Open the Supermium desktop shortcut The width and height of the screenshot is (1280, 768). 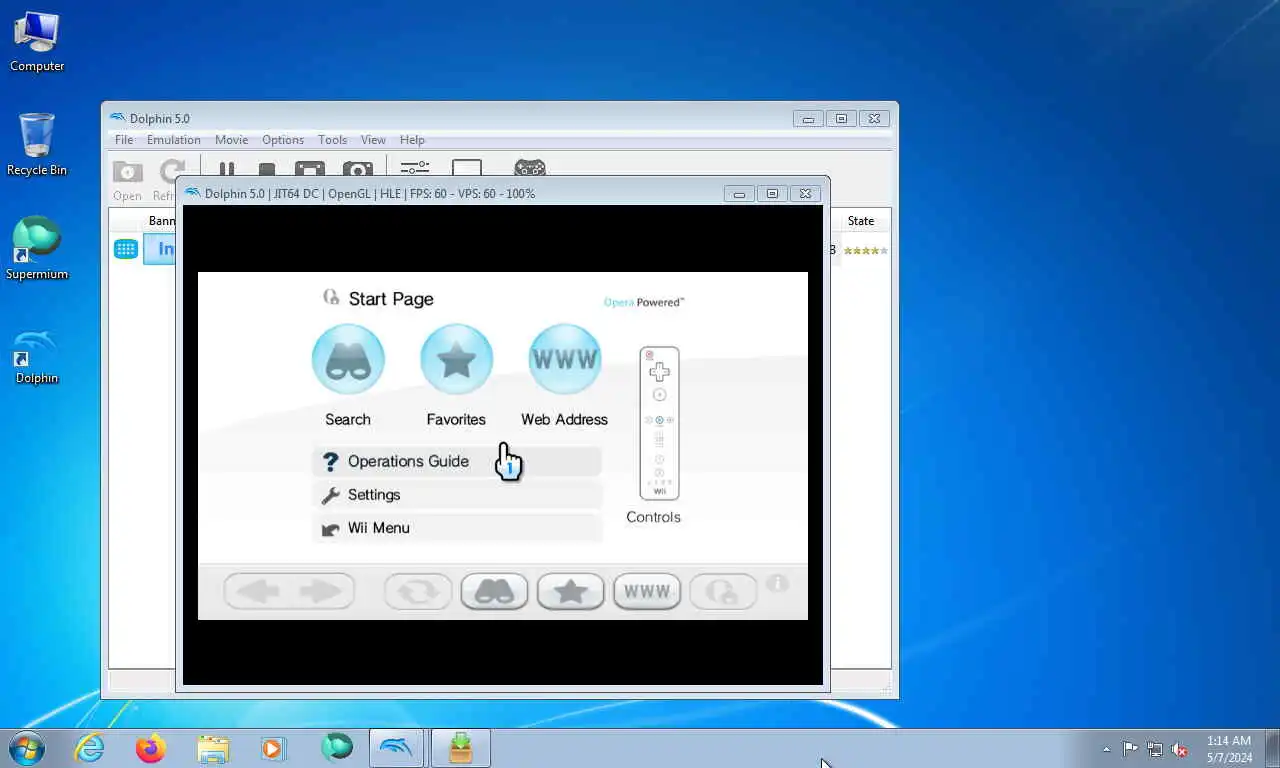click(37, 248)
